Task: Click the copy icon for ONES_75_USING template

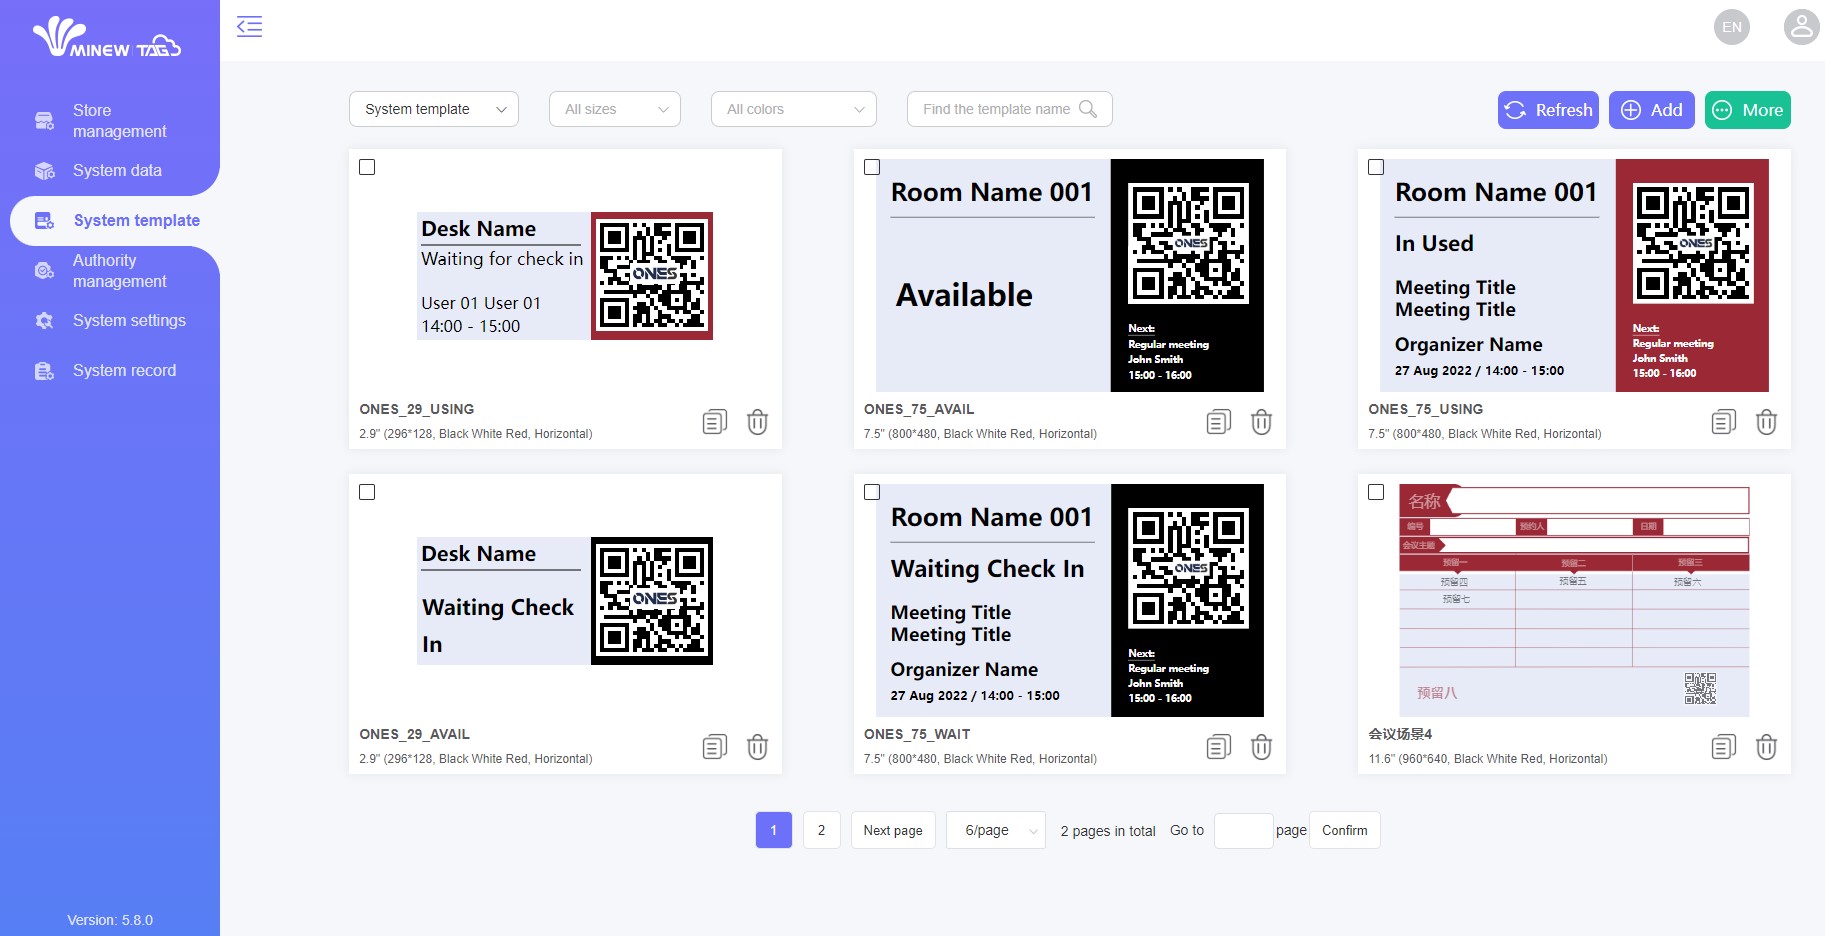Action: [1723, 422]
